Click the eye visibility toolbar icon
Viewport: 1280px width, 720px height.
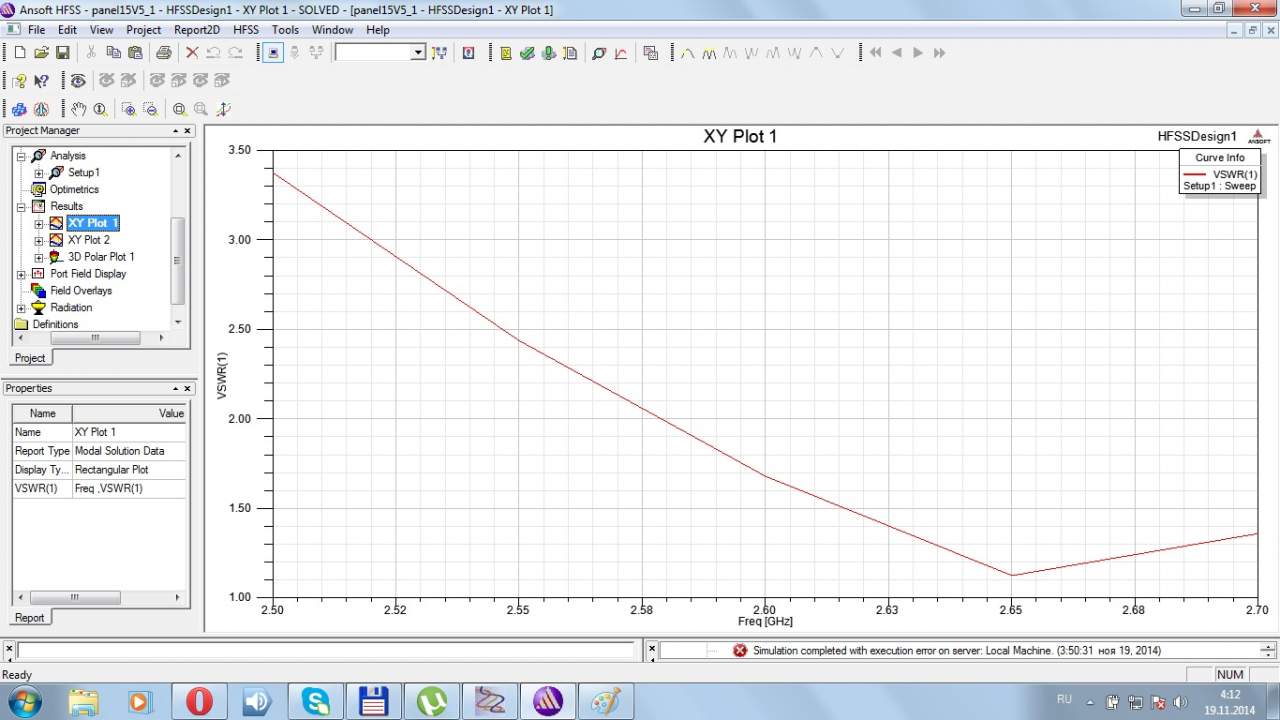click(x=77, y=81)
